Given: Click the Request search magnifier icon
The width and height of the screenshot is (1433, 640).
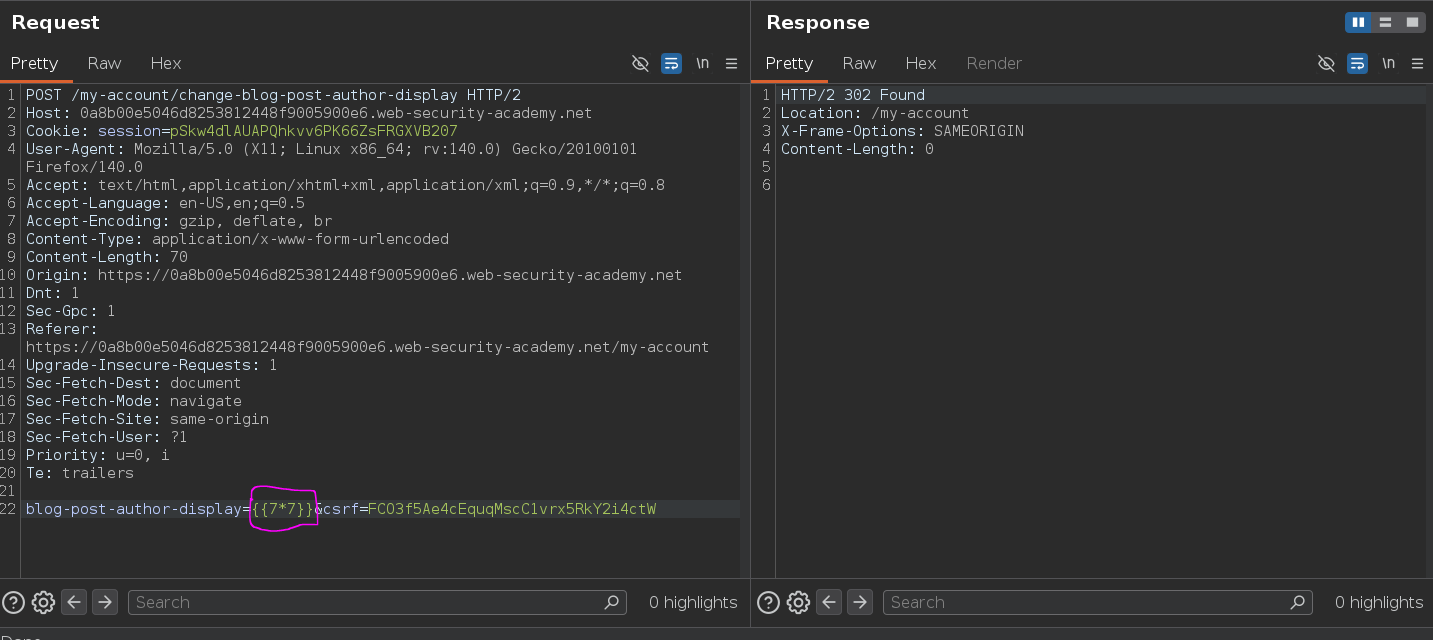Looking at the screenshot, I should click(x=612, y=602).
